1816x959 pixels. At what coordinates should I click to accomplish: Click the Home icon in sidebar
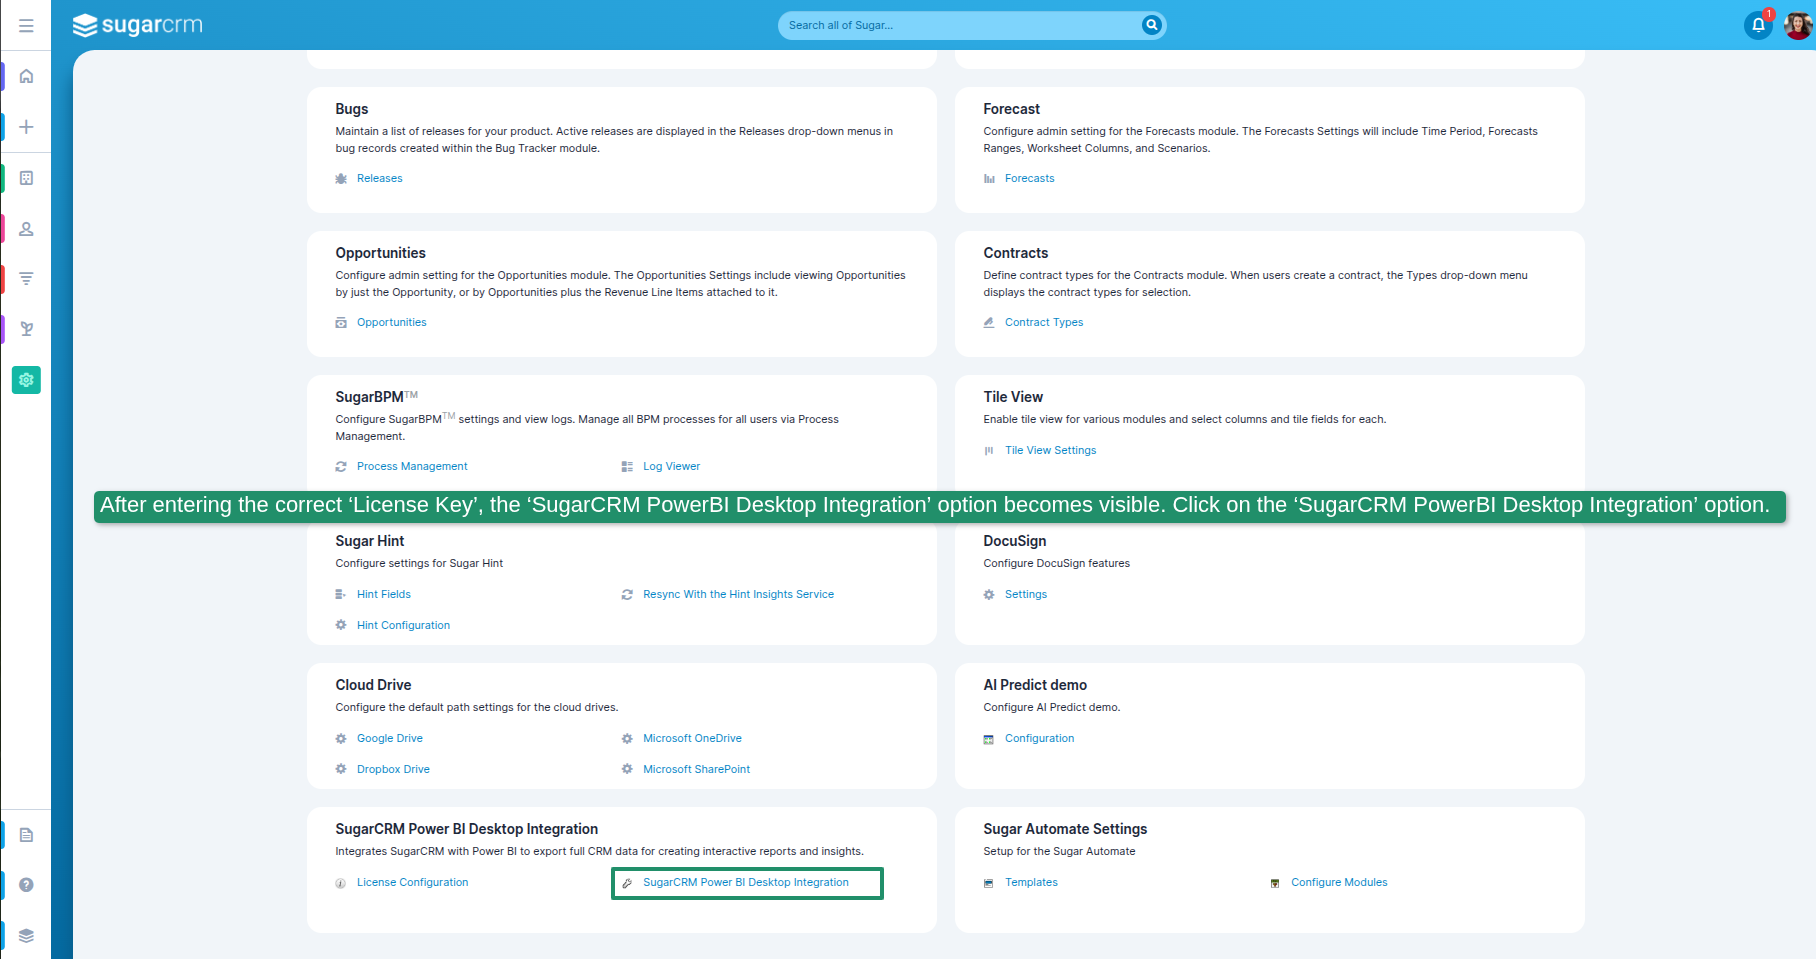(26, 76)
